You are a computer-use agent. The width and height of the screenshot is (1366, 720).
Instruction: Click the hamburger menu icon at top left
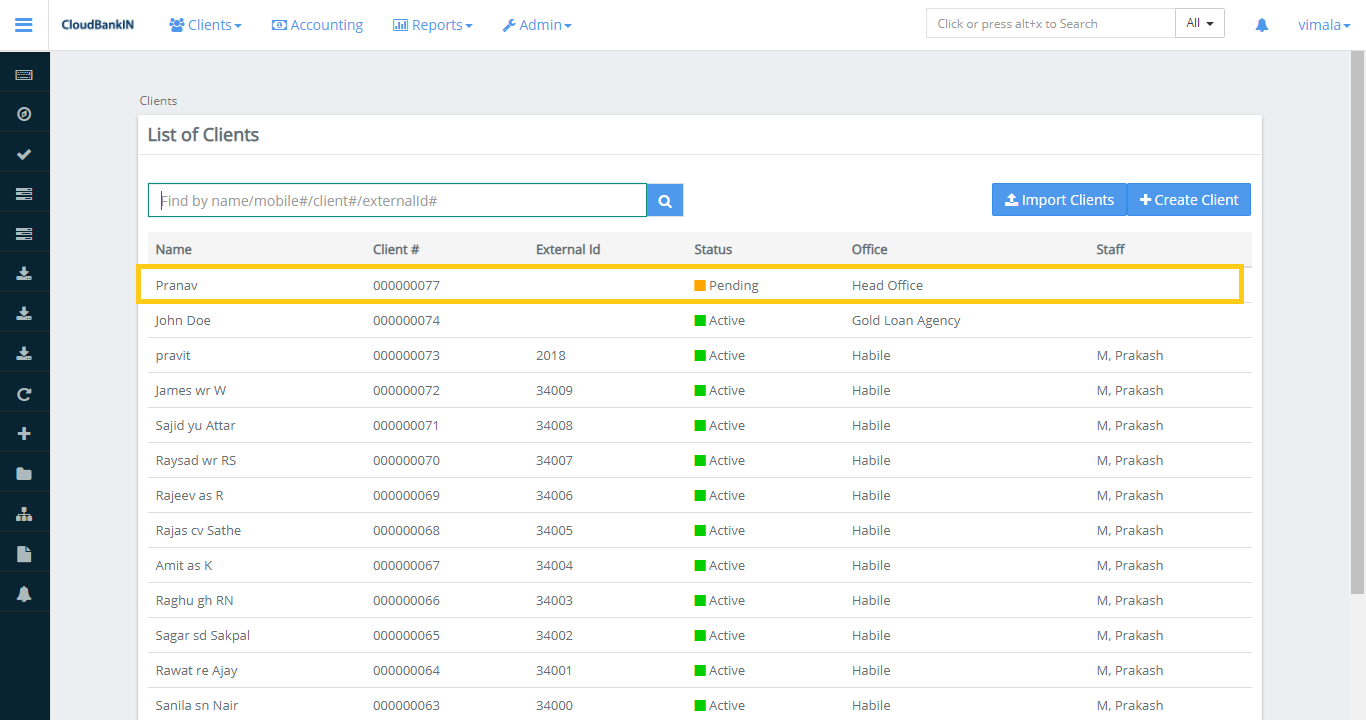click(x=24, y=25)
